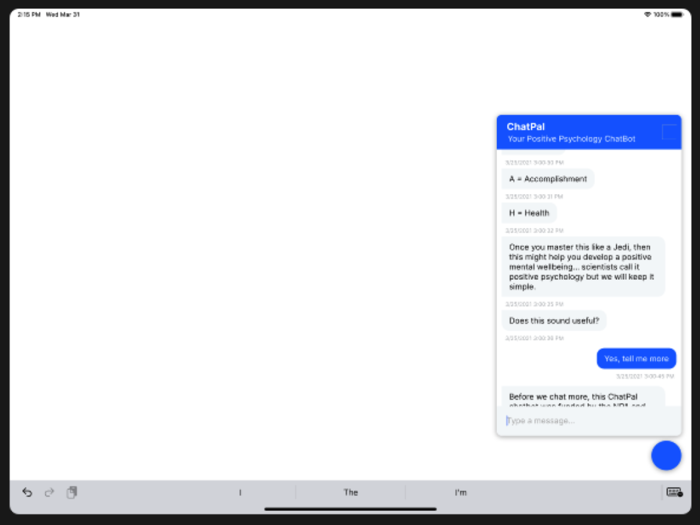This screenshot has height=525, width=700.
Task: Tap the time in status bar
Action: coord(29,15)
